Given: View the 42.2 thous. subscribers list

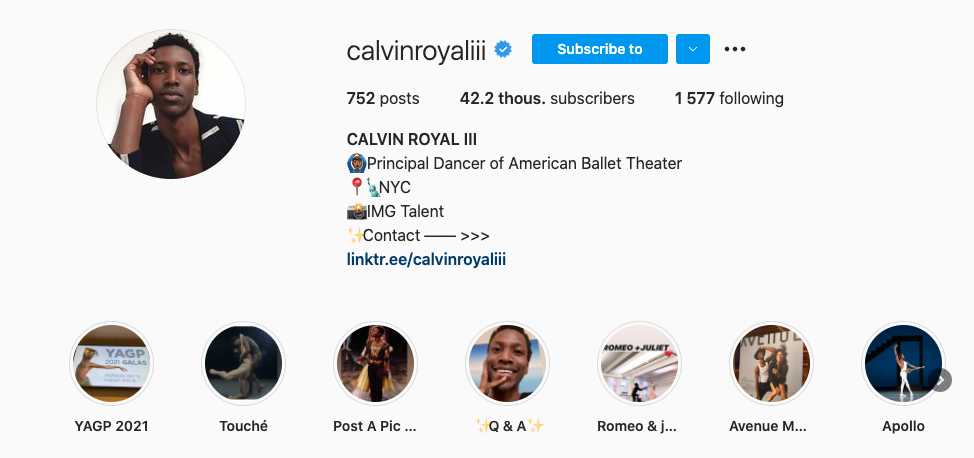Looking at the screenshot, I should 547,99.
